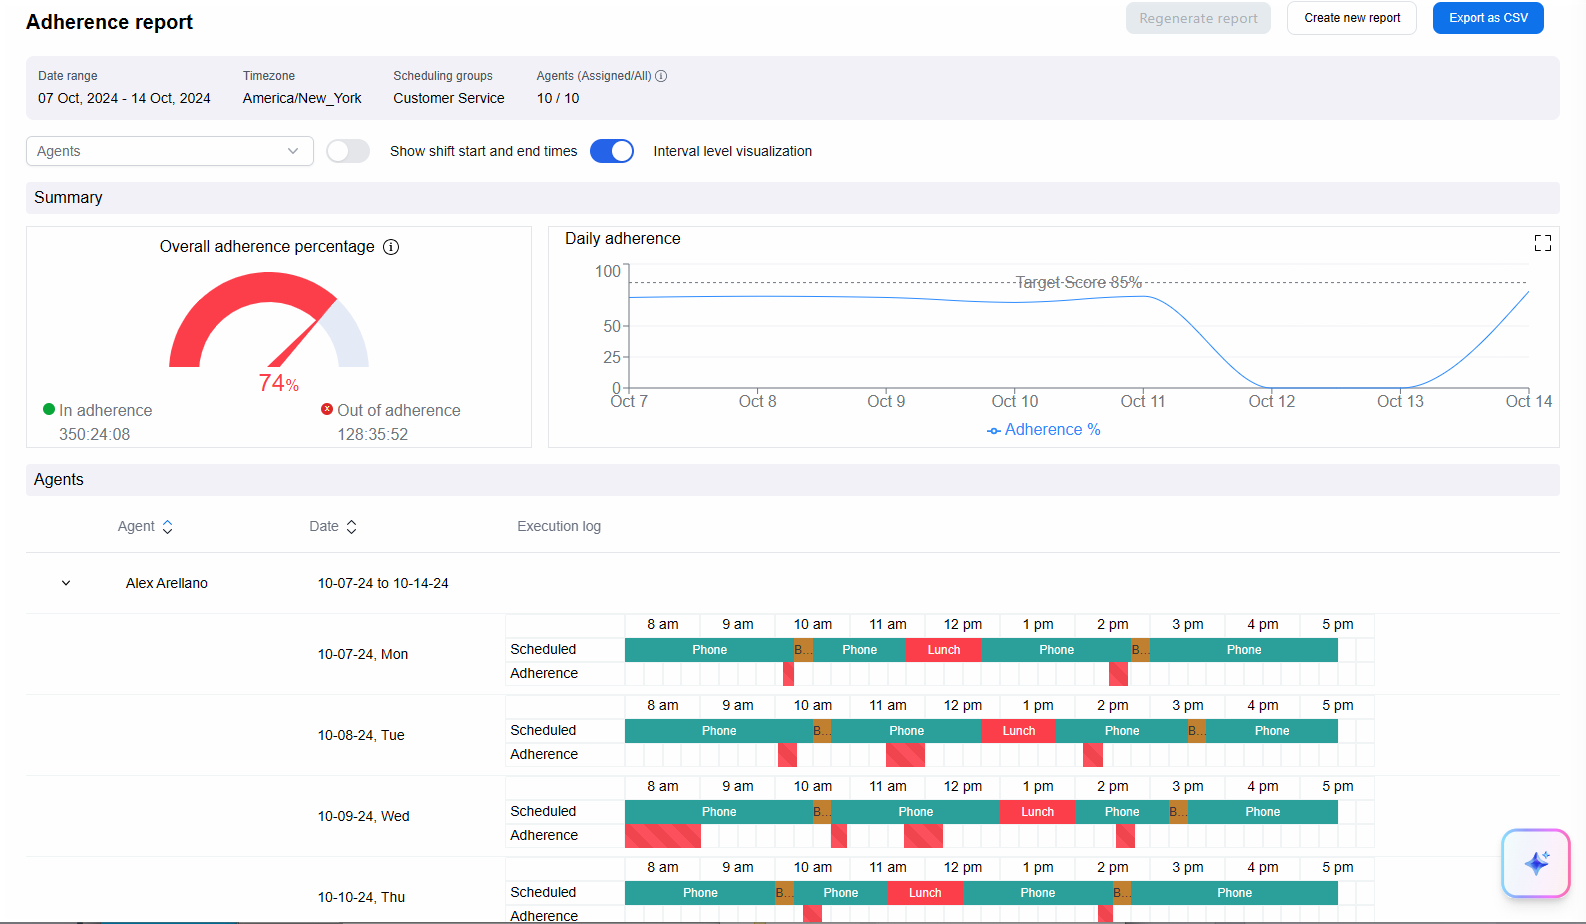Click the red Out of adherence icon

coord(327,409)
